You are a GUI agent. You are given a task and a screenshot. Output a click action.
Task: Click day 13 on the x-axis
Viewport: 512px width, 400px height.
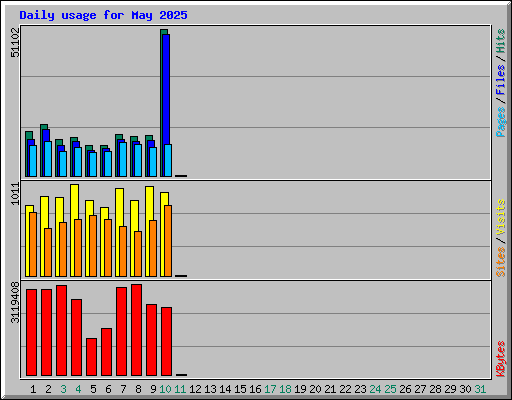pos(210,389)
